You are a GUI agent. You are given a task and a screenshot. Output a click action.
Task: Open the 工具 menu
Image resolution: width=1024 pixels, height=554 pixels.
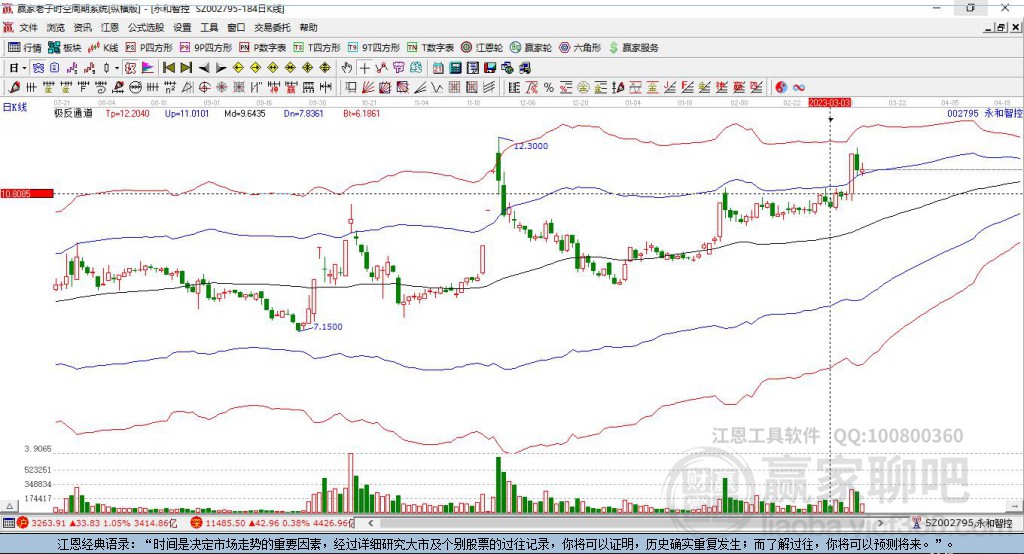[209, 27]
